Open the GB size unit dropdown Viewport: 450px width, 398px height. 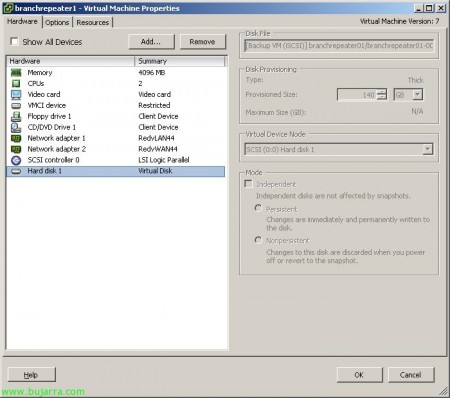[417, 95]
